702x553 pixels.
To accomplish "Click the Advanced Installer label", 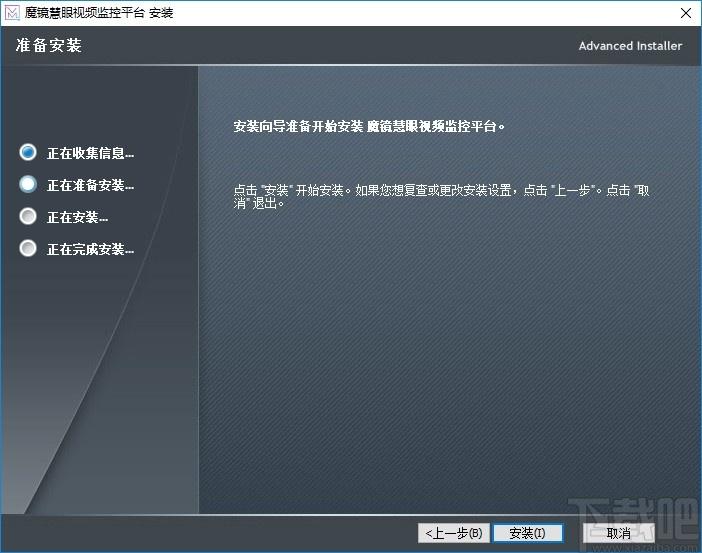I will (630, 46).
